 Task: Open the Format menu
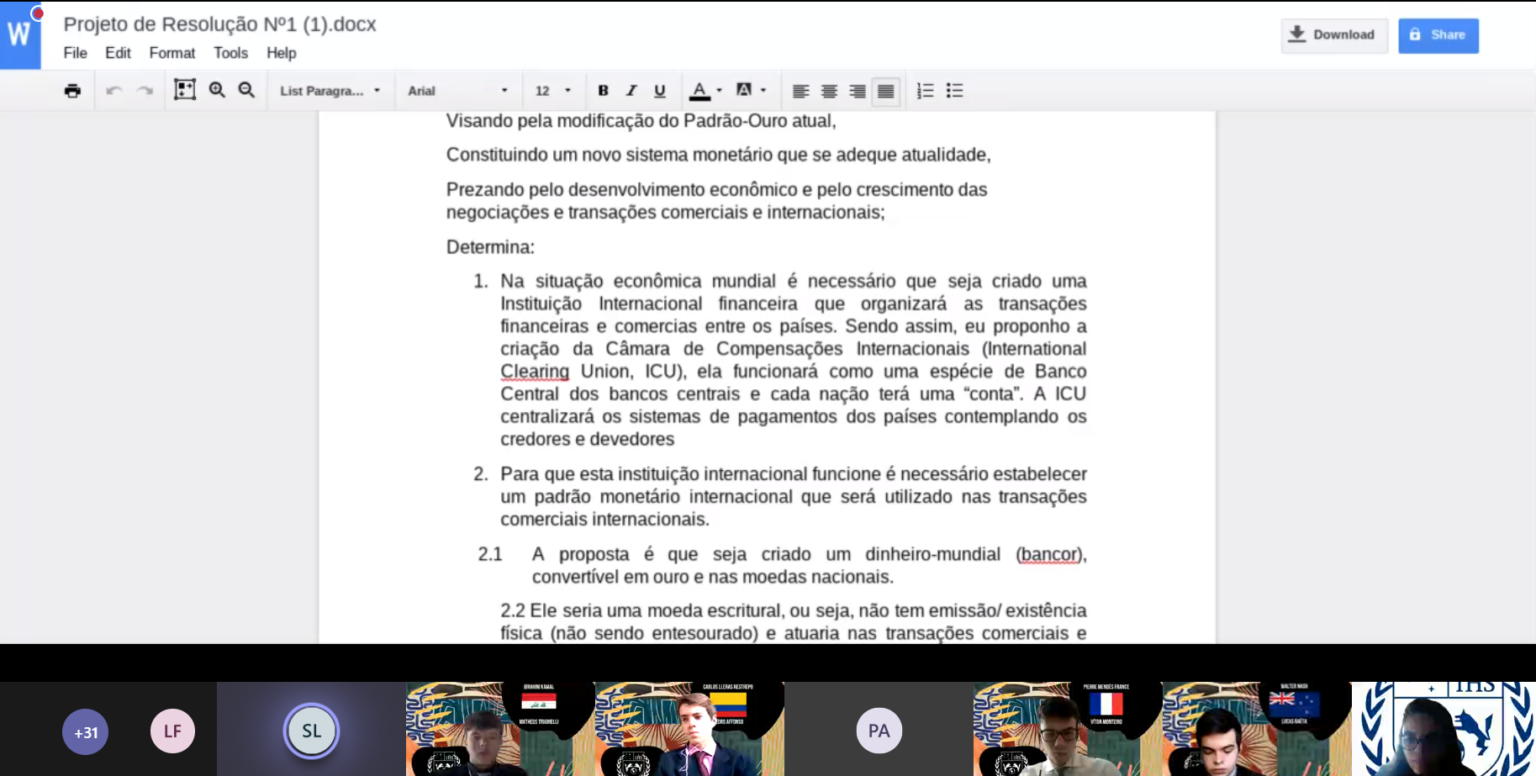172,53
